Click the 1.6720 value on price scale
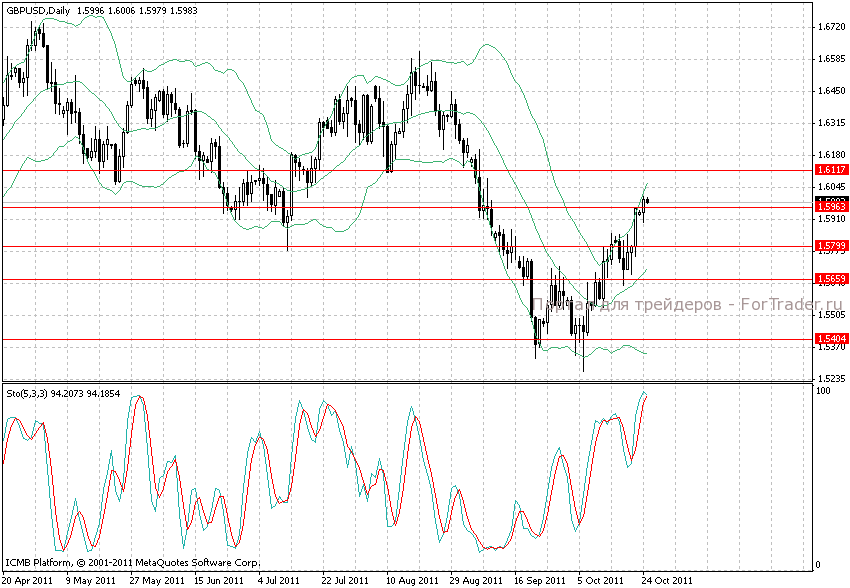This screenshot has height=588, width=850. click(x=829, y=27)
